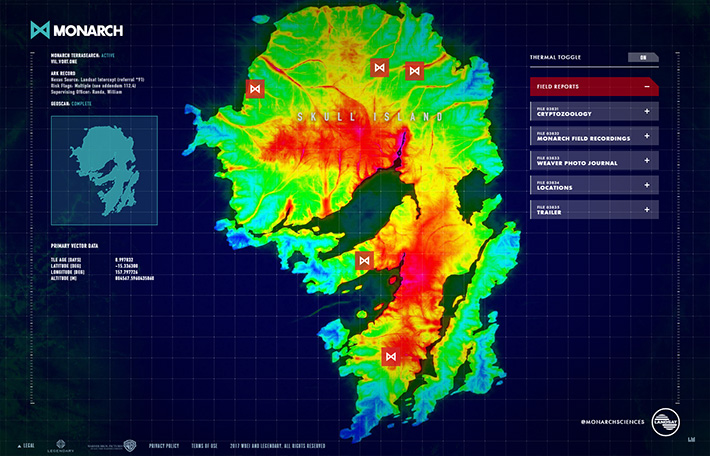Open the Privacy Policy link

(x=164, y=446)
